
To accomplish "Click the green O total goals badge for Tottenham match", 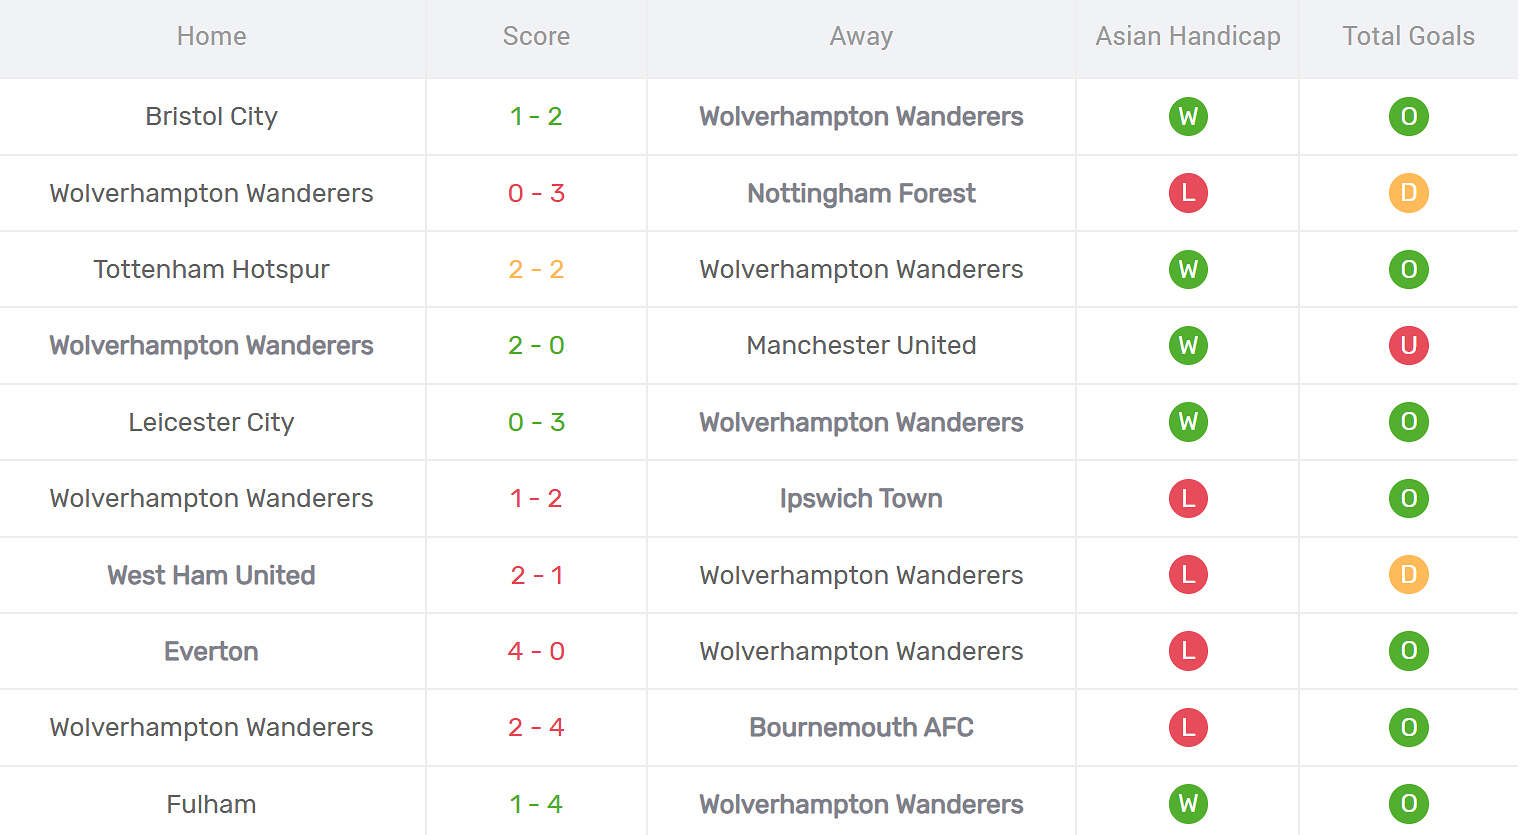I will [x=1408, y=270].
